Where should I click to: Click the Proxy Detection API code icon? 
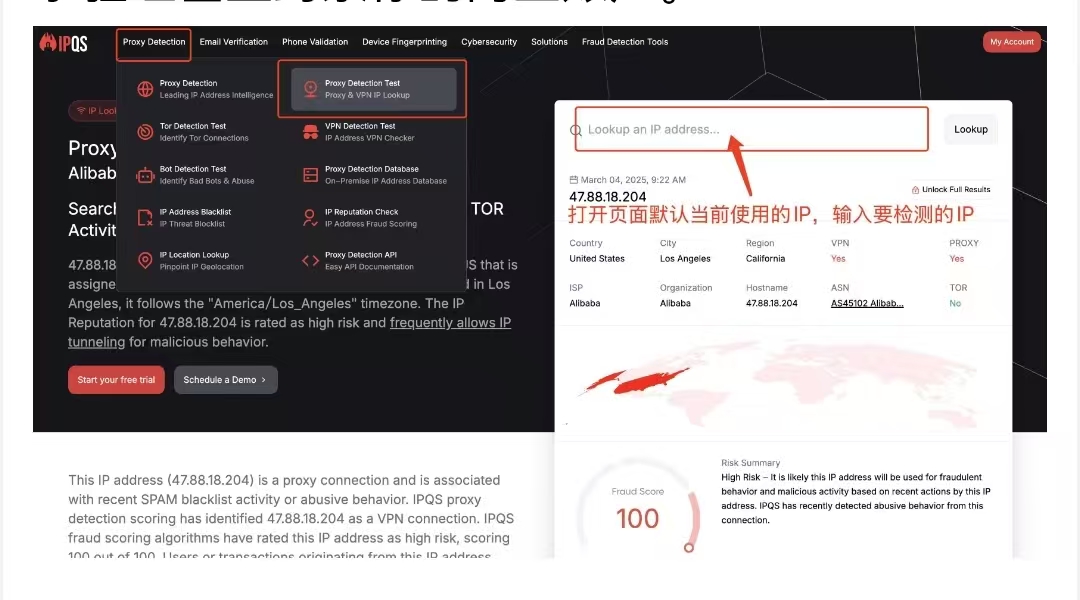pyautogui.click(x=310, y=260)
